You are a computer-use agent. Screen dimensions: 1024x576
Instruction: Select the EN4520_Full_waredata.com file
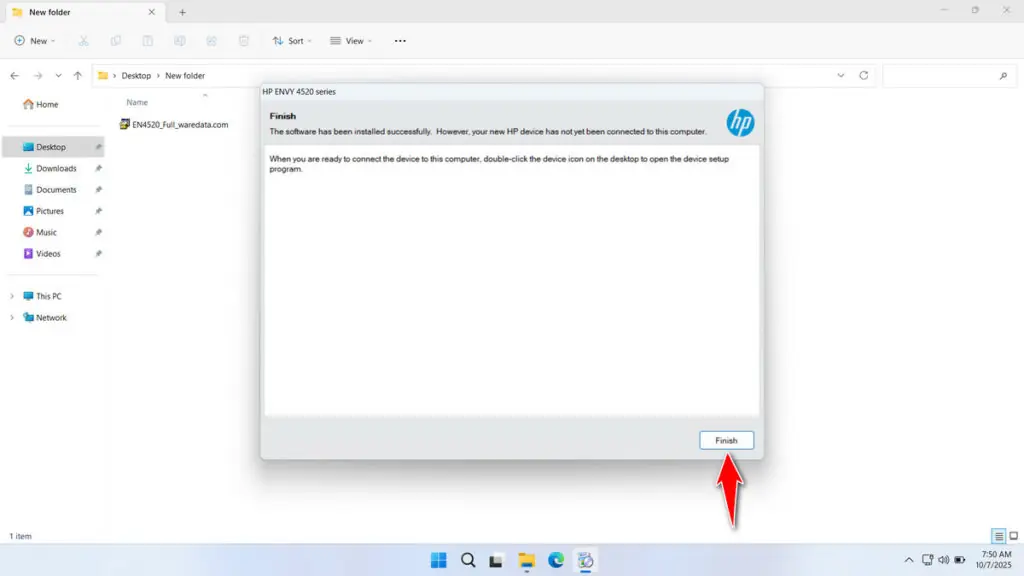point(180,125)
